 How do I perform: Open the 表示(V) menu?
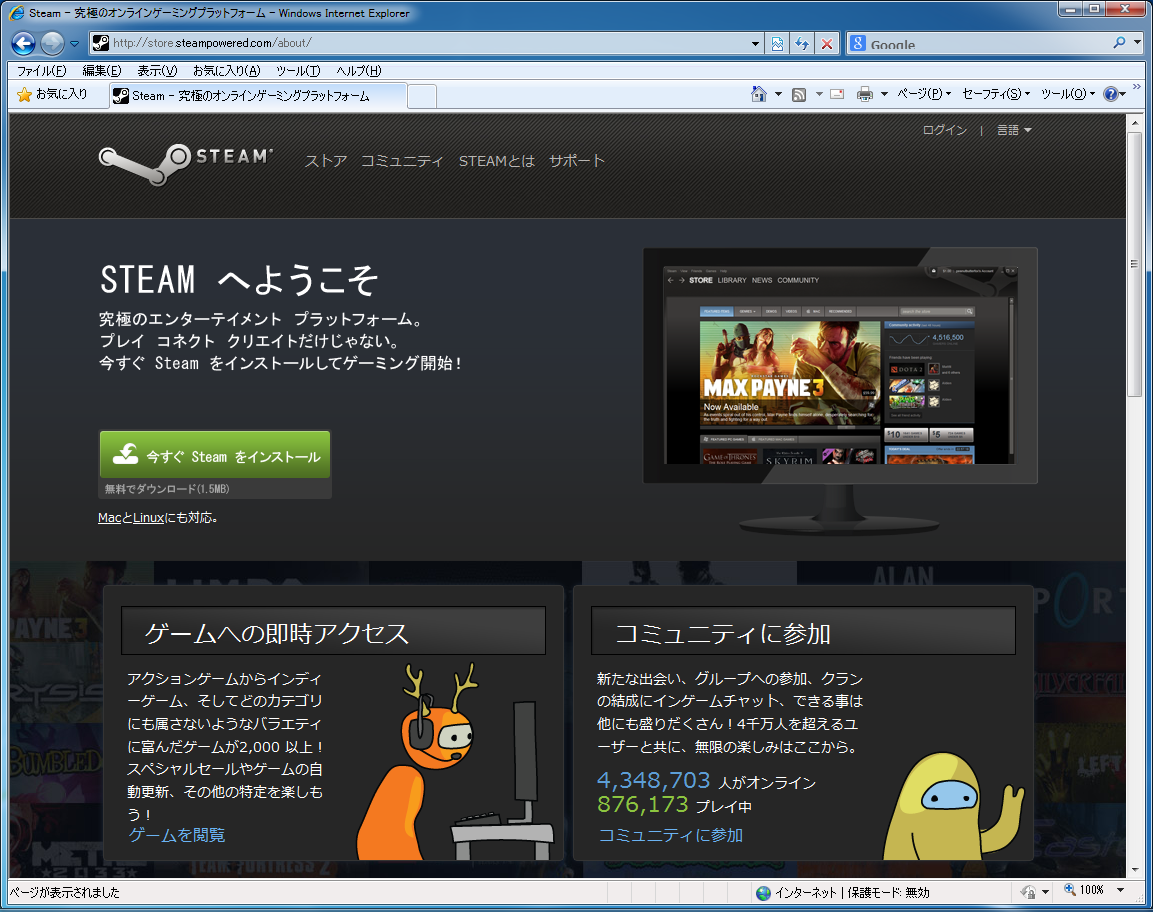pyautogui.click(x=157, y=71)
